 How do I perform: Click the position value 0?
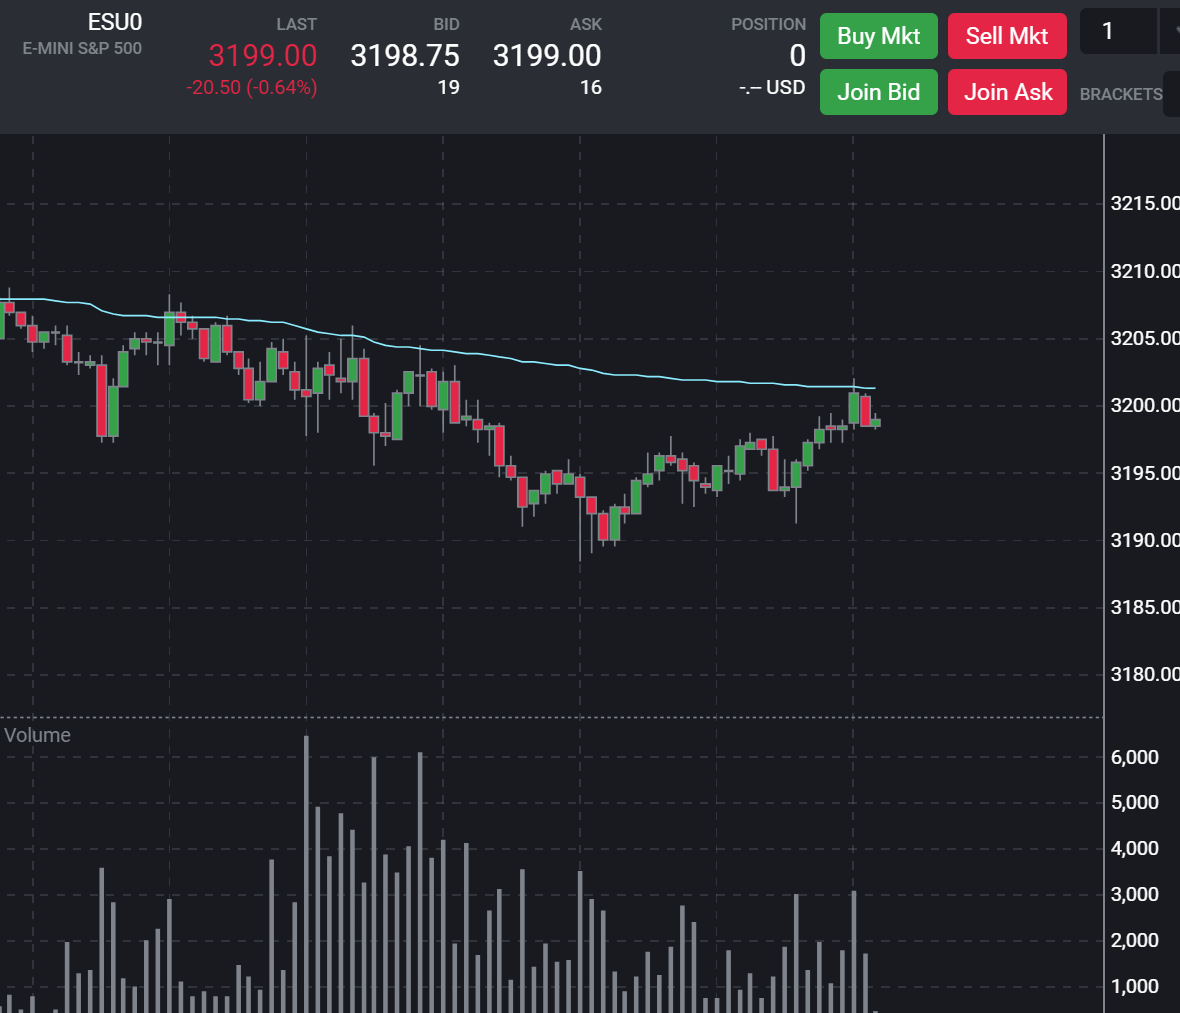pos(797,56)
